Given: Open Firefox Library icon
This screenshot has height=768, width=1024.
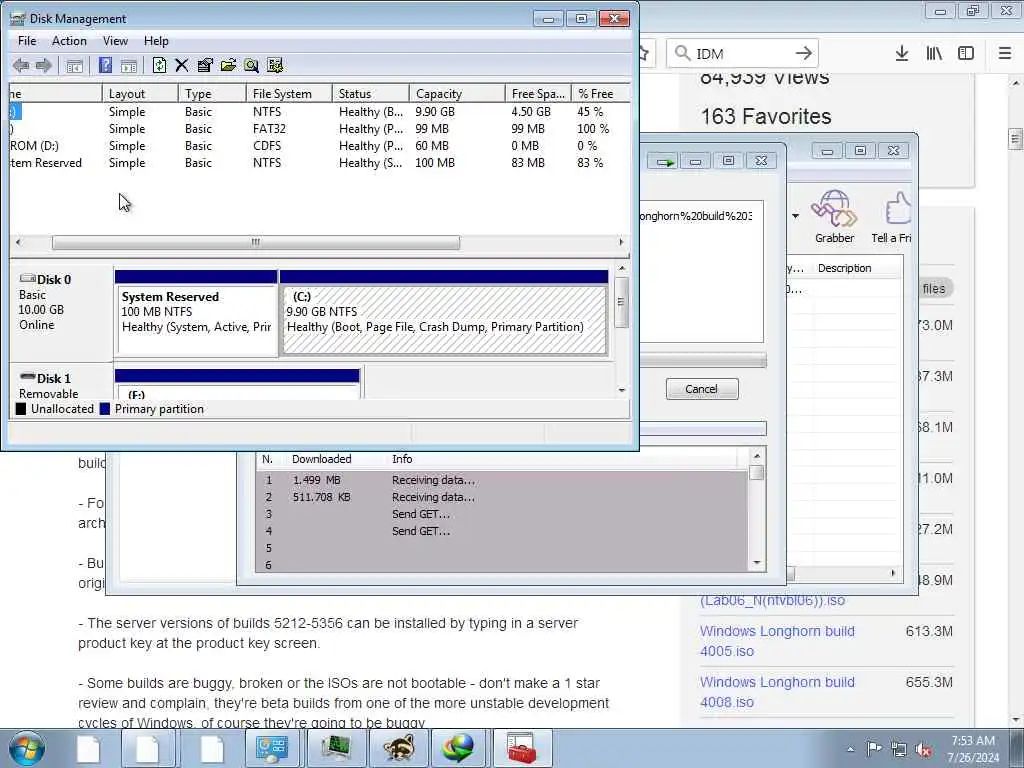Looking at the screenshot, I should point(934,53).
